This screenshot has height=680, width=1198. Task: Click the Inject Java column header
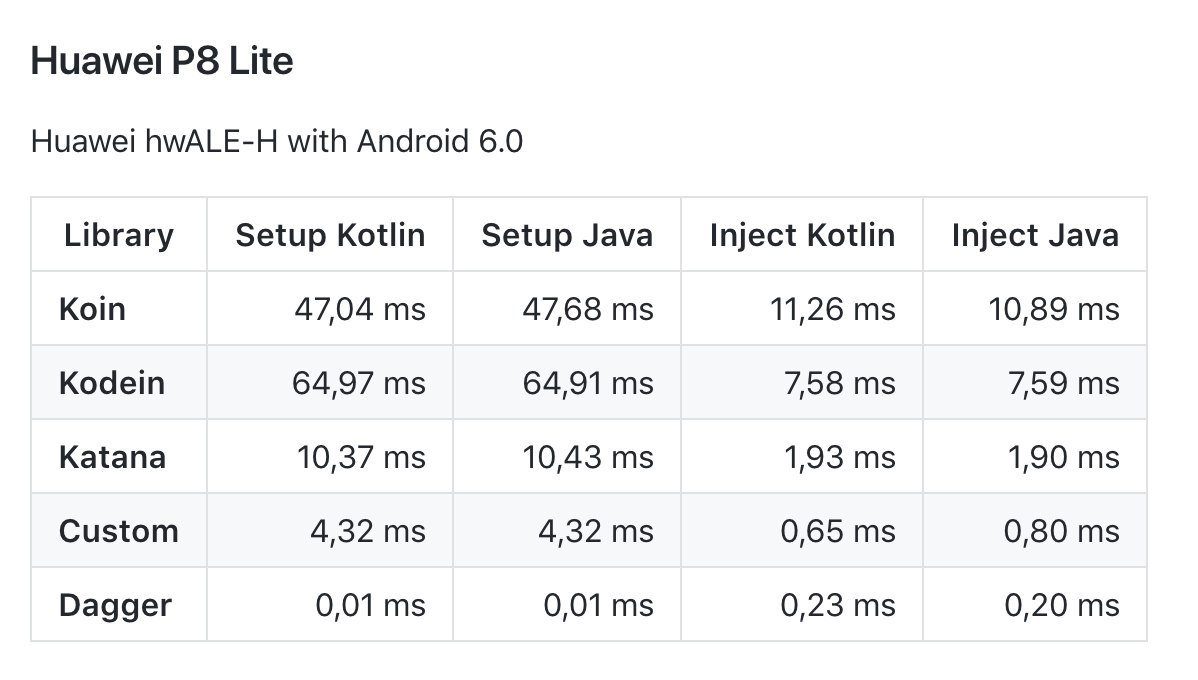click(1035, 235)
